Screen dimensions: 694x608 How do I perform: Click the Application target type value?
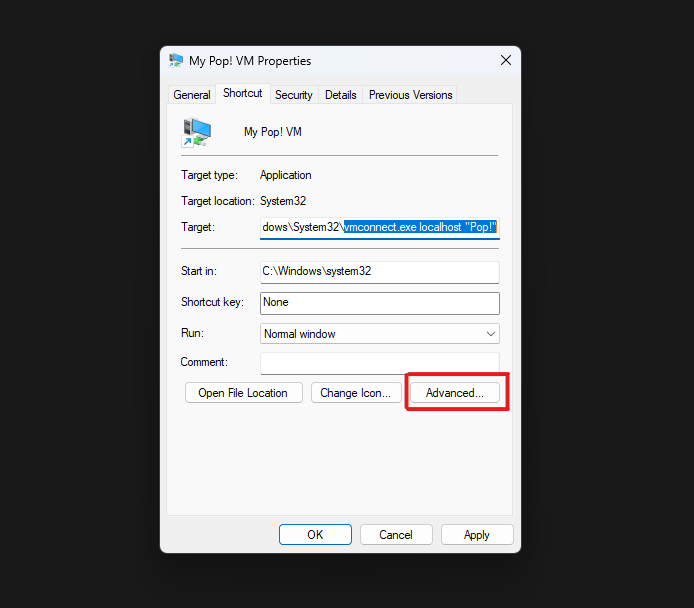pos(285,175)
